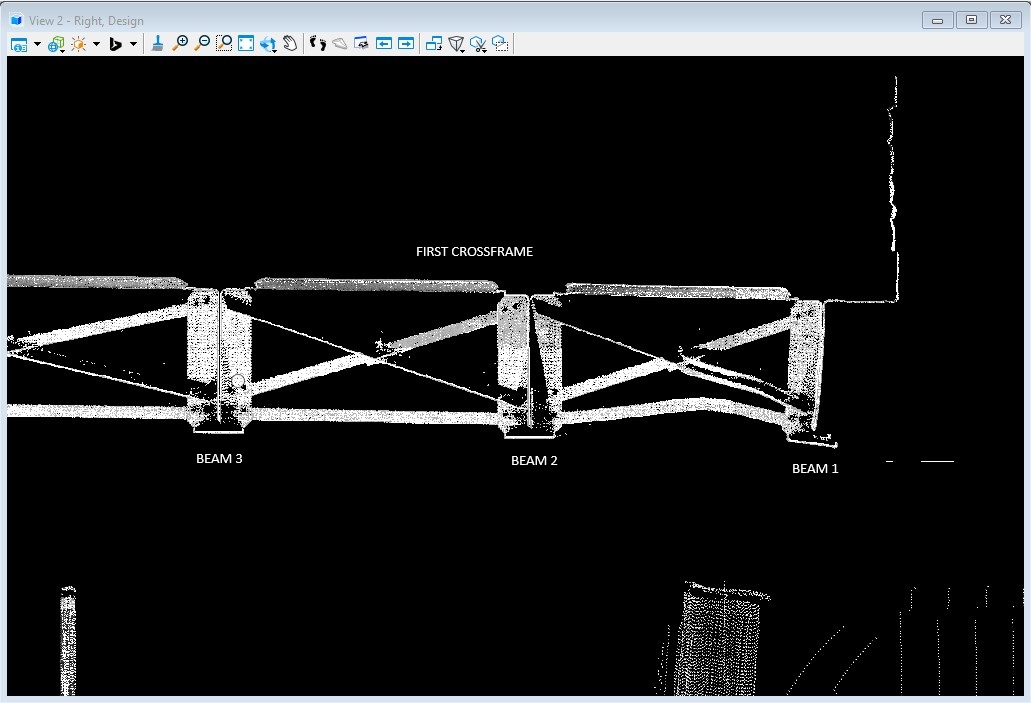
Task: Click the Bing Maps icon
Action: (x=115, y=44)
